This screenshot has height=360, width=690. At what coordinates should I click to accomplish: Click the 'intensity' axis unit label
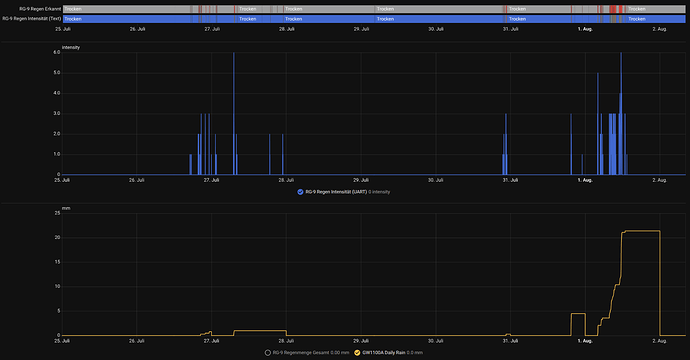(x=71, y=48)
